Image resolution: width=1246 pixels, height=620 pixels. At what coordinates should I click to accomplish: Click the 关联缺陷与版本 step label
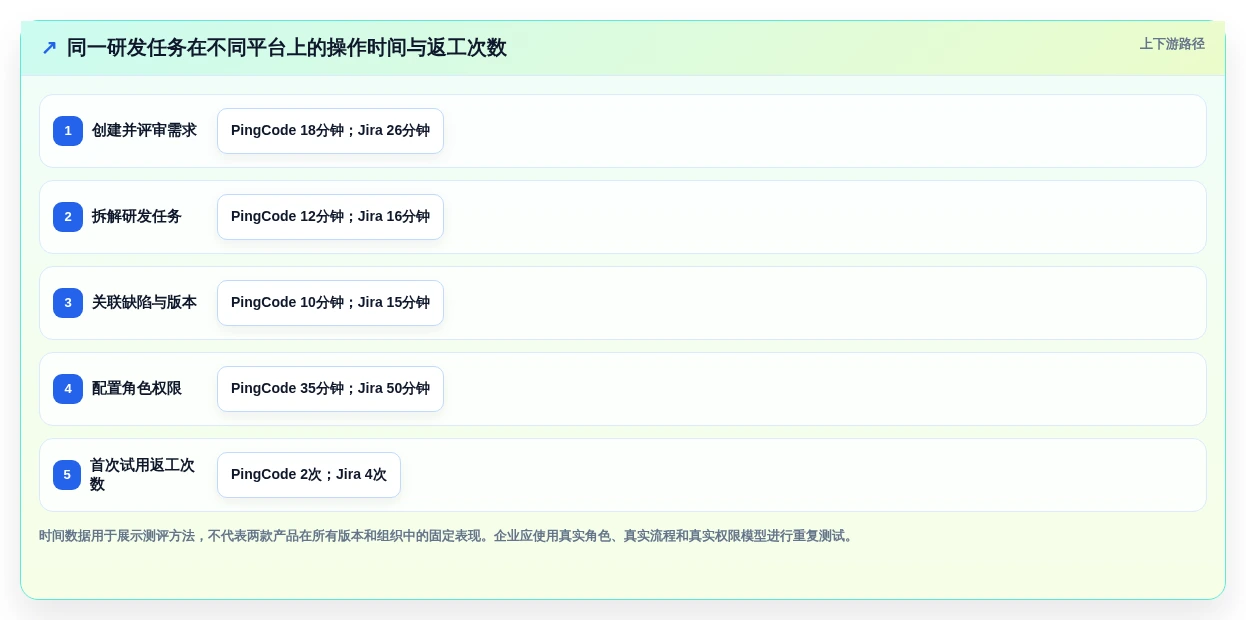[x=144, y=303]
